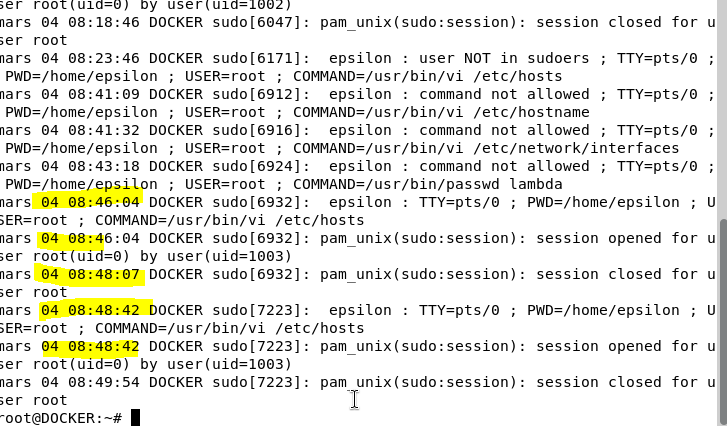Click the 08:49:54 timestamp on the last log entry

pyautogui.click(x=103, y=382)
